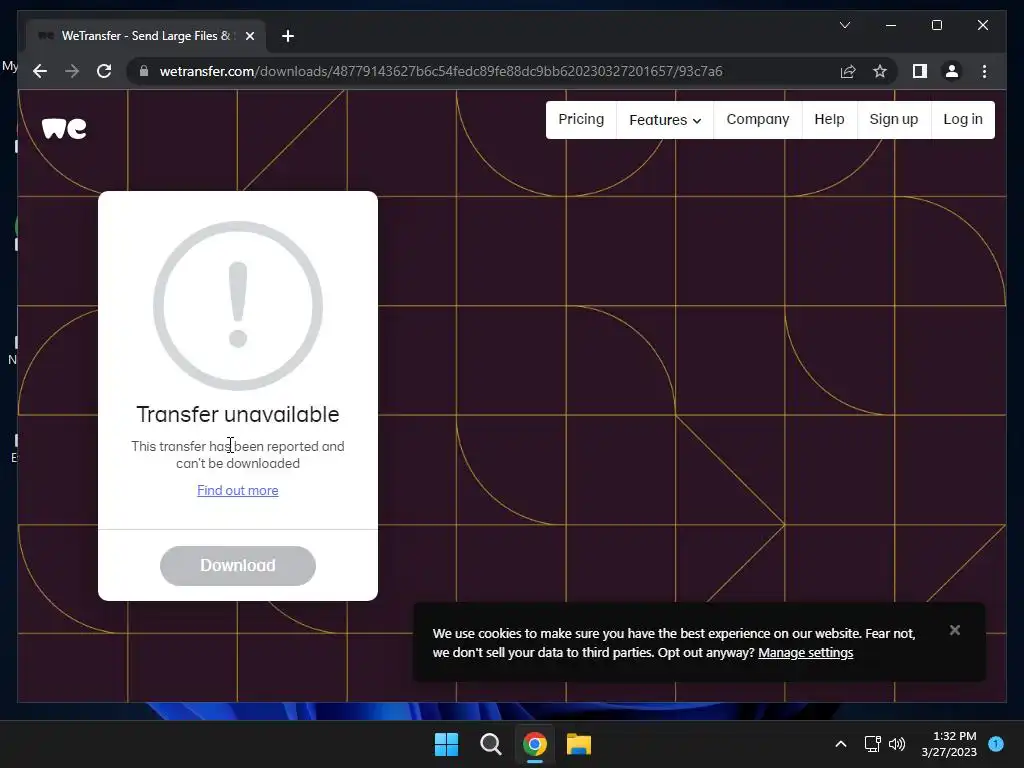This screenshot has width=1024, height=768.
Task: Click Log in in navigation
Action: click(x=963, y=120)
